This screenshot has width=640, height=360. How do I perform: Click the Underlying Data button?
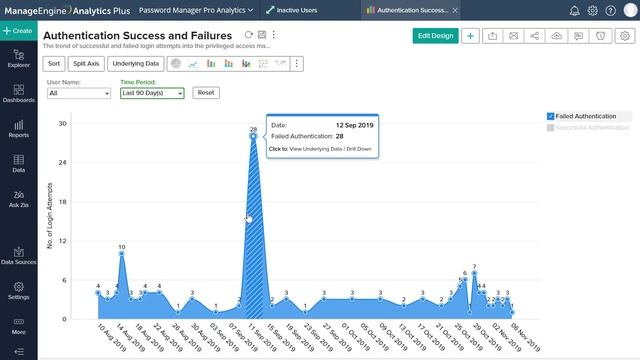coord(136,64)
